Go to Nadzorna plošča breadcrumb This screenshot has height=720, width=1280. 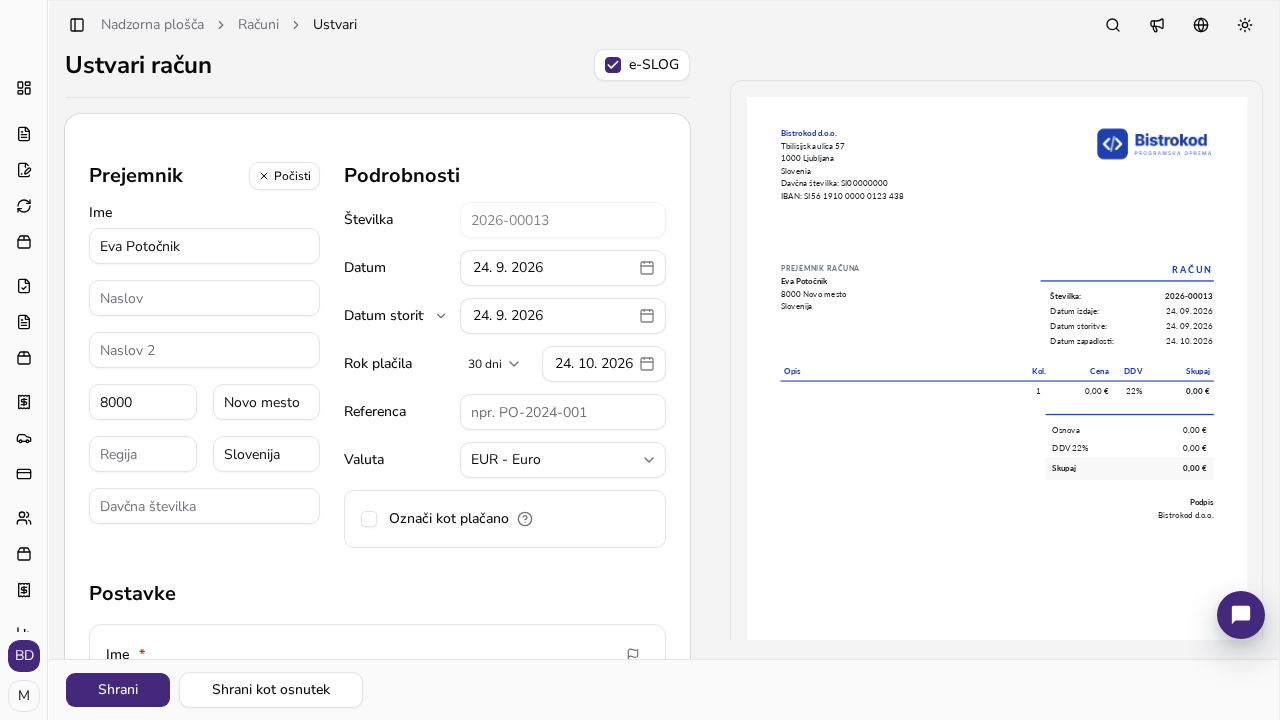click(x=152, y=25)
